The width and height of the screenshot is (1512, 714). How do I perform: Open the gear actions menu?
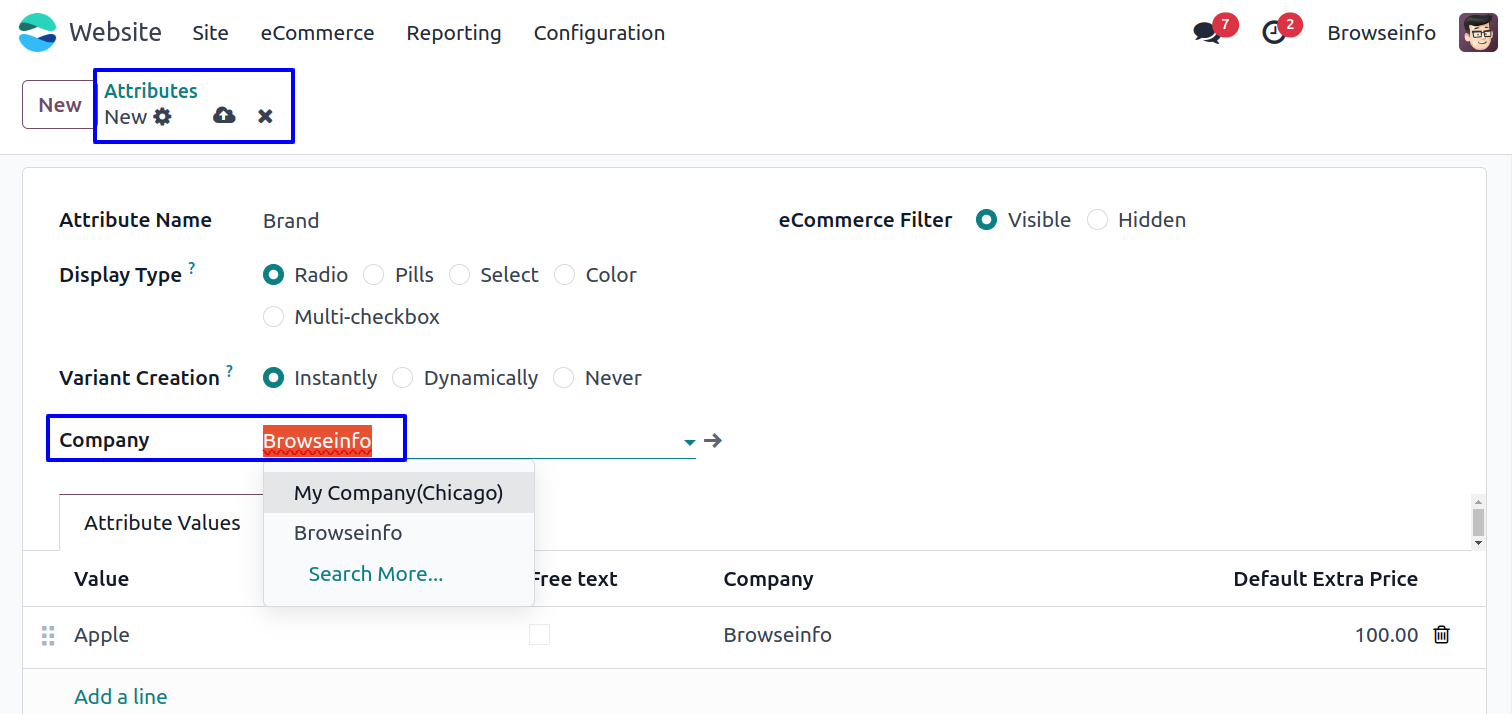162,117
